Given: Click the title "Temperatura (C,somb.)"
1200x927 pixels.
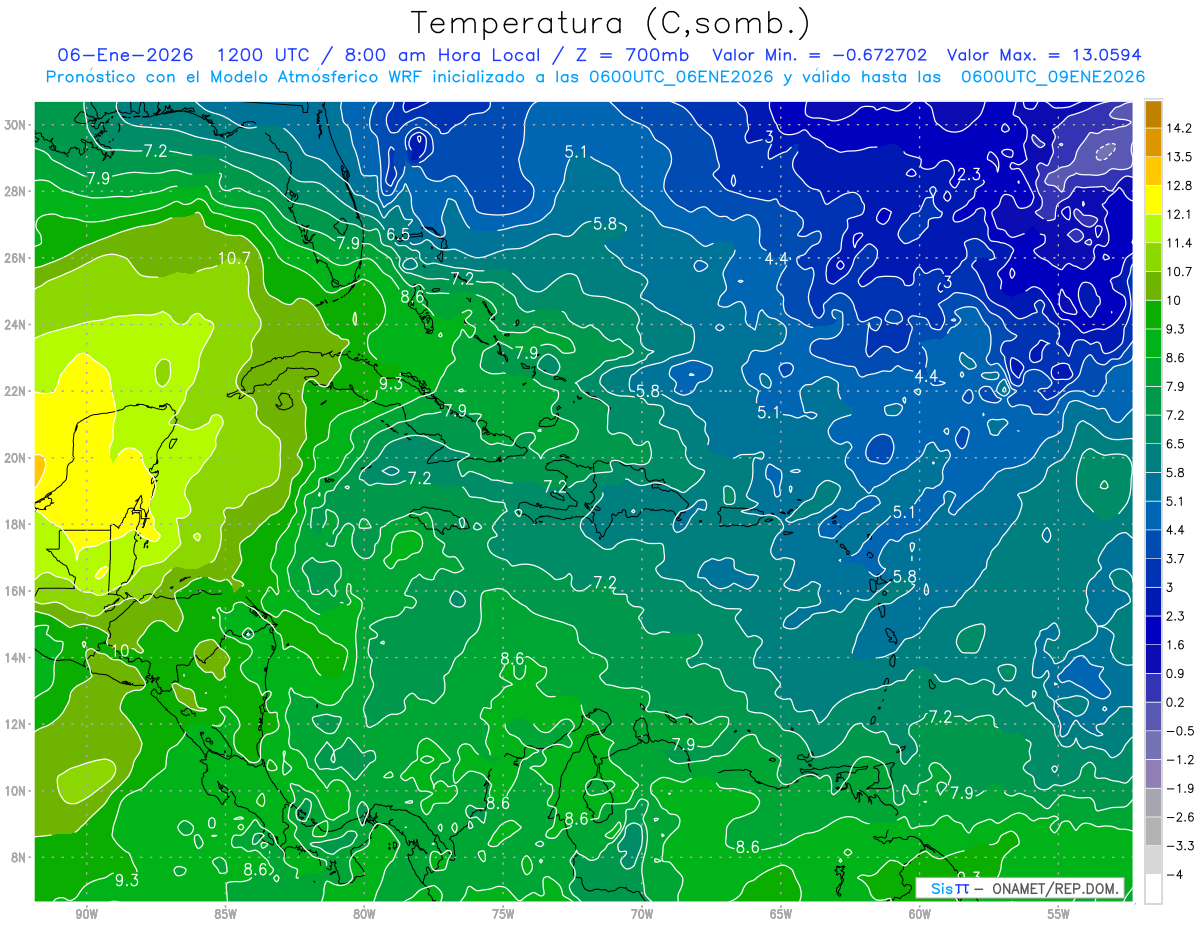Looking at the screenshot, I should pyautogui.click(x=611, y=23).
